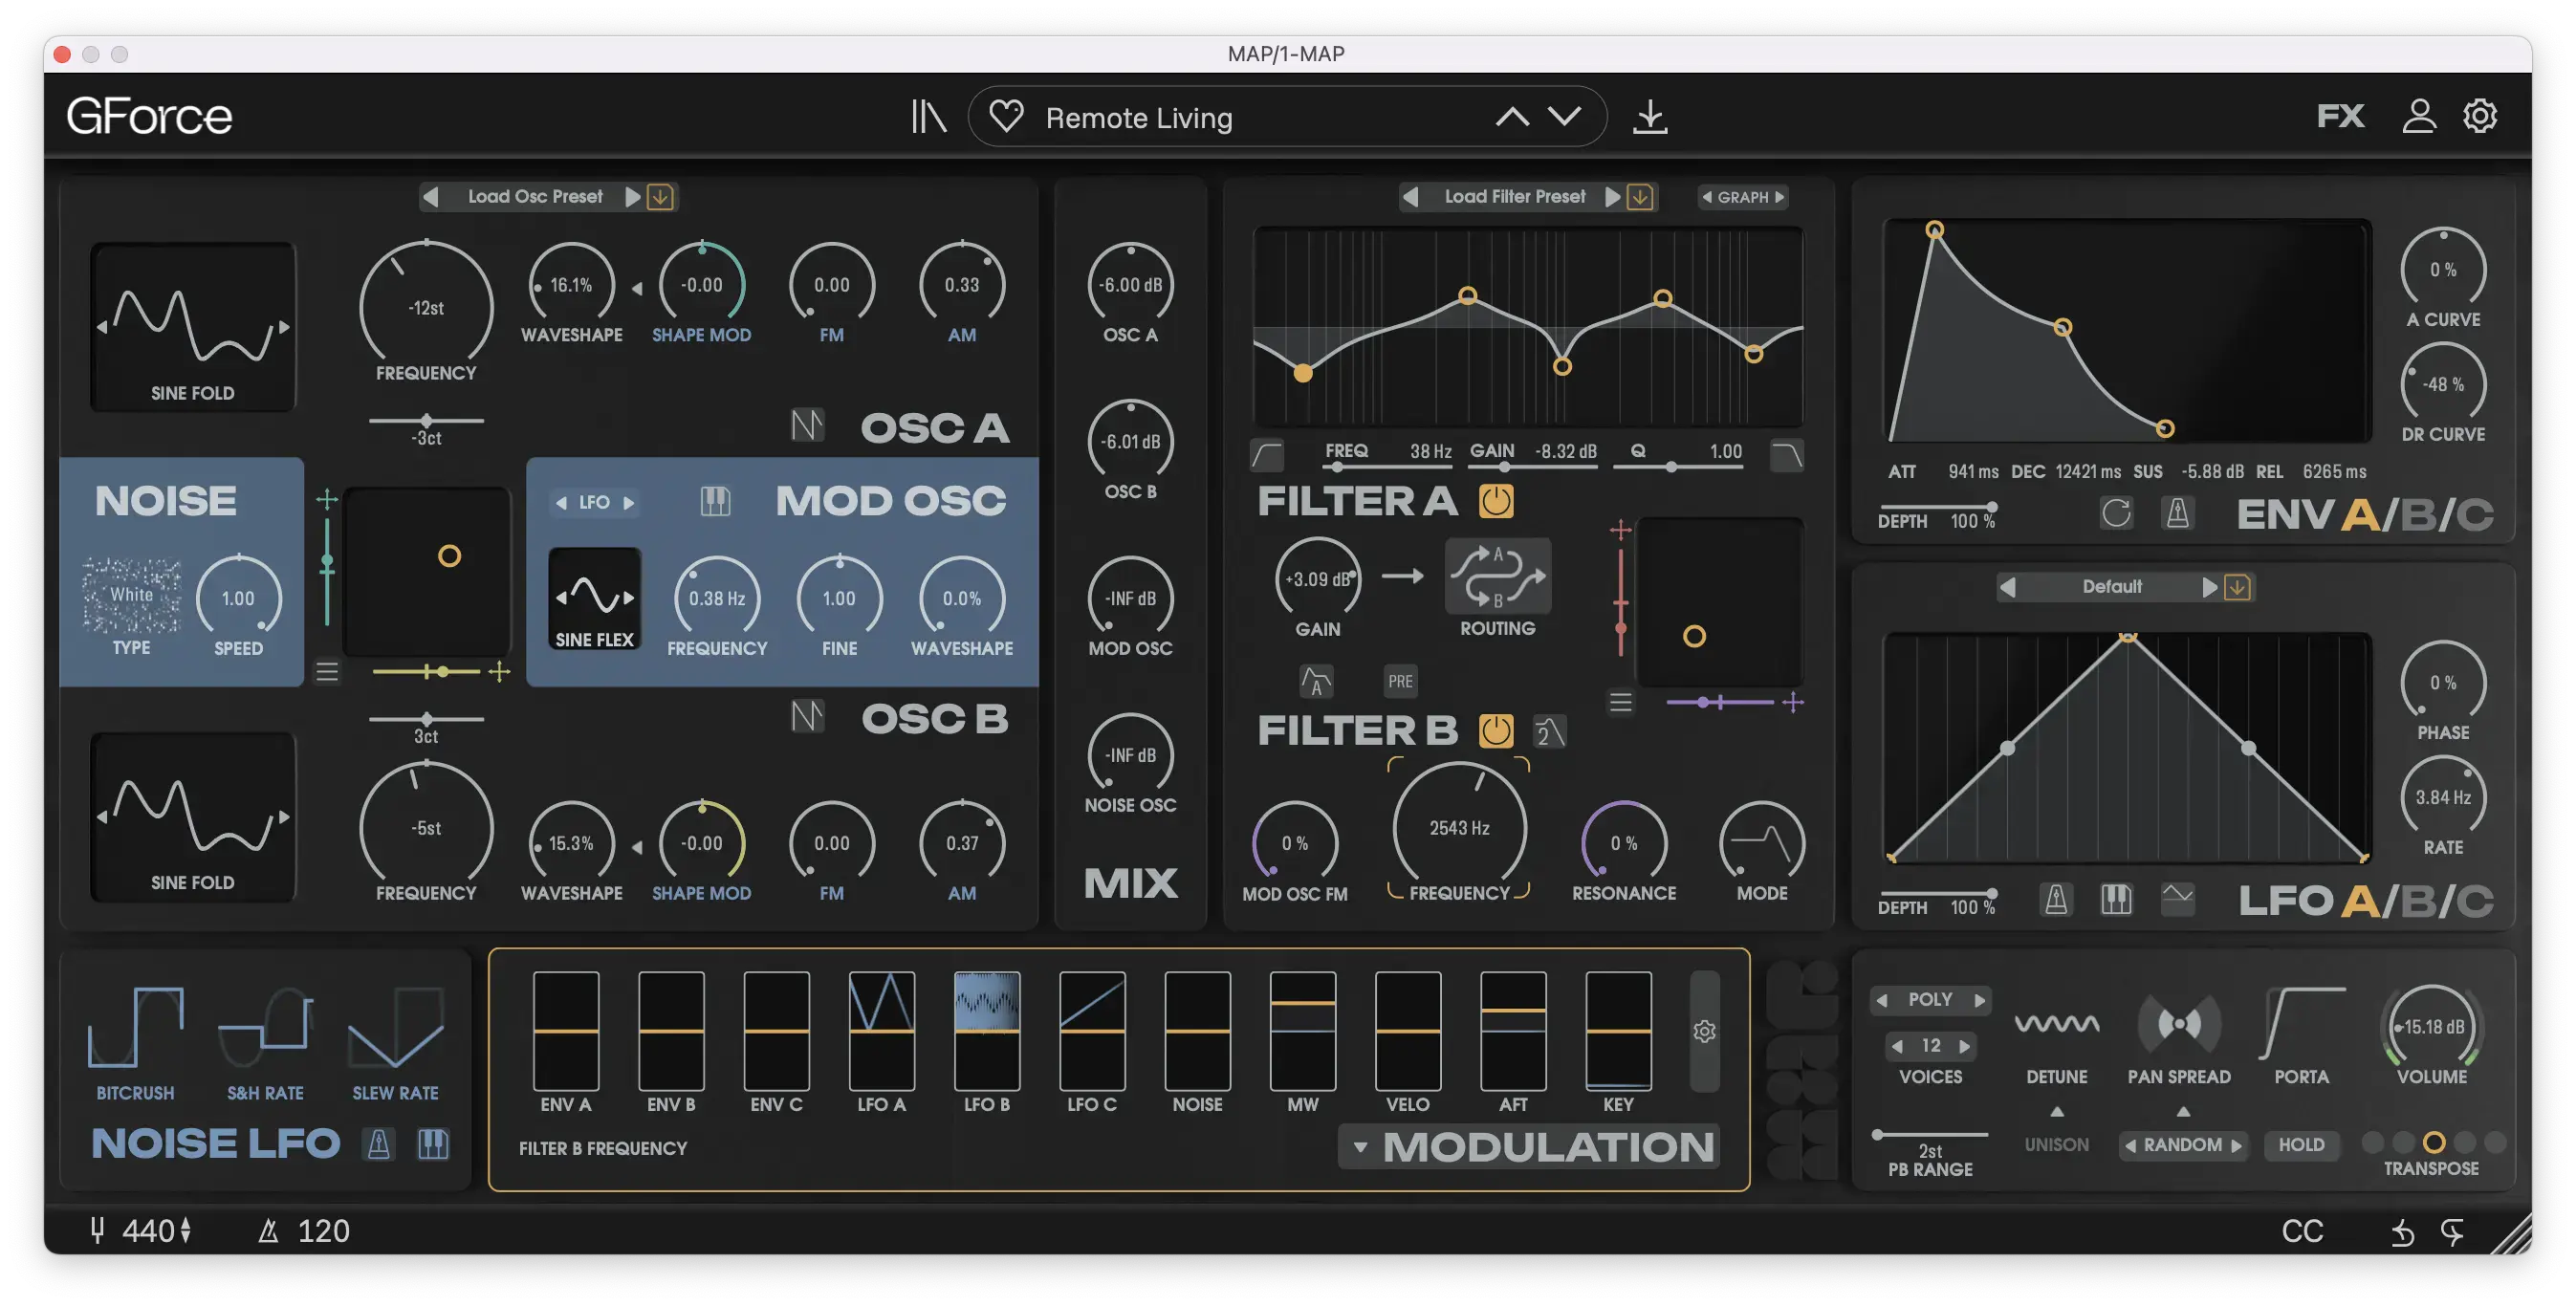Toggle the ENV loop circular arrow icon
Screen dimensions: 2576x1306
pyautogui.click(x=2116, y=514)
